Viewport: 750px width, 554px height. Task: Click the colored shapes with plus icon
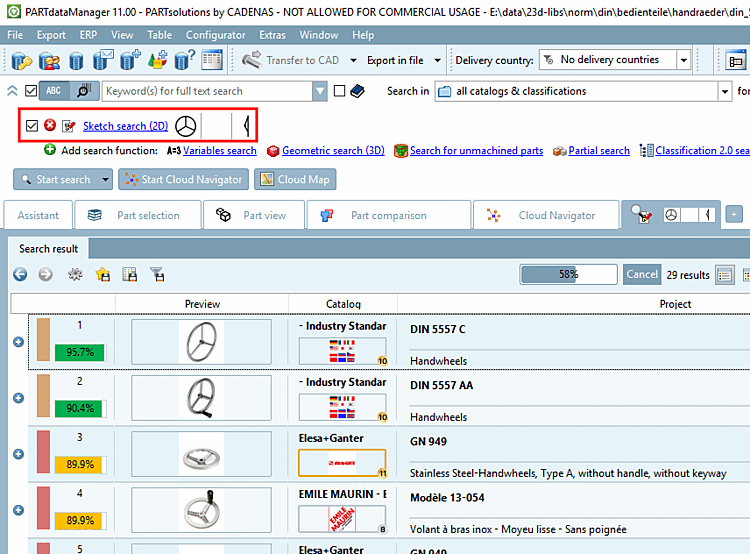[157, 60]
